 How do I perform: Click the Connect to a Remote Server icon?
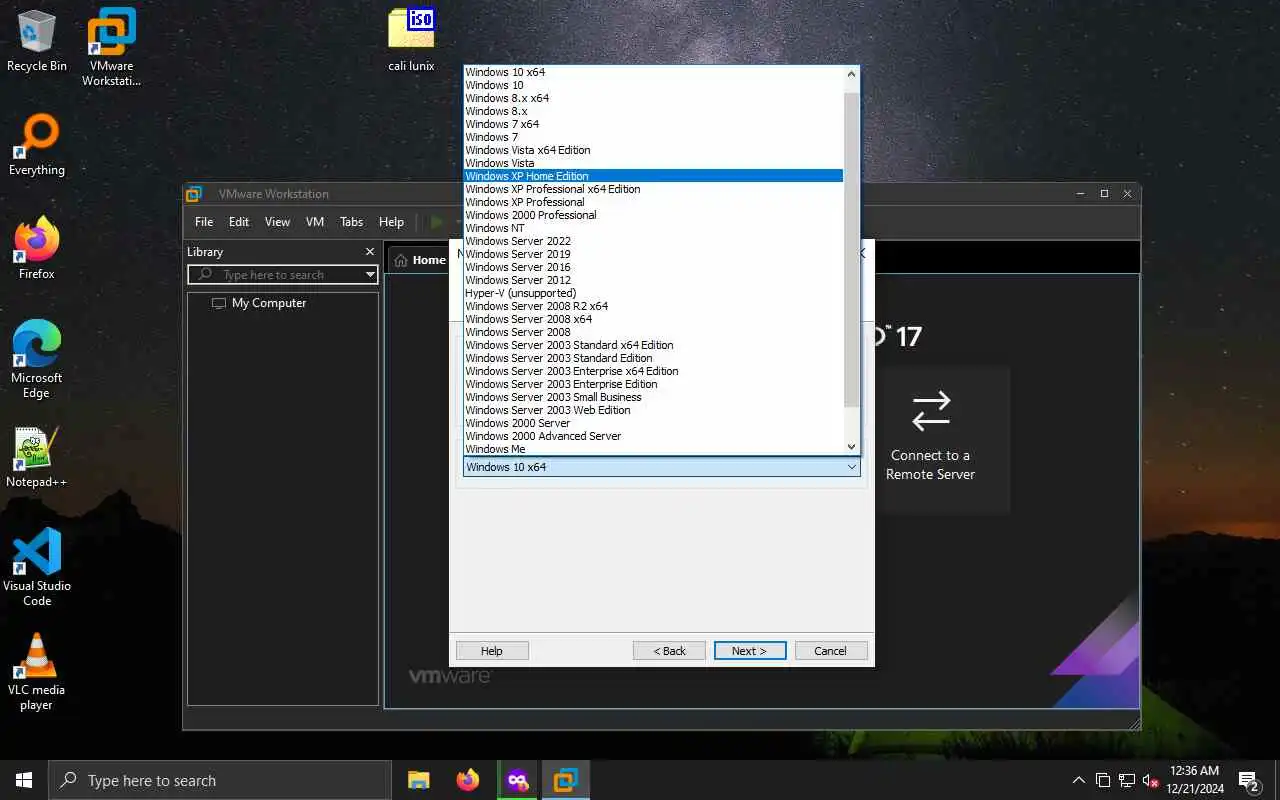[x=931, y=411]
